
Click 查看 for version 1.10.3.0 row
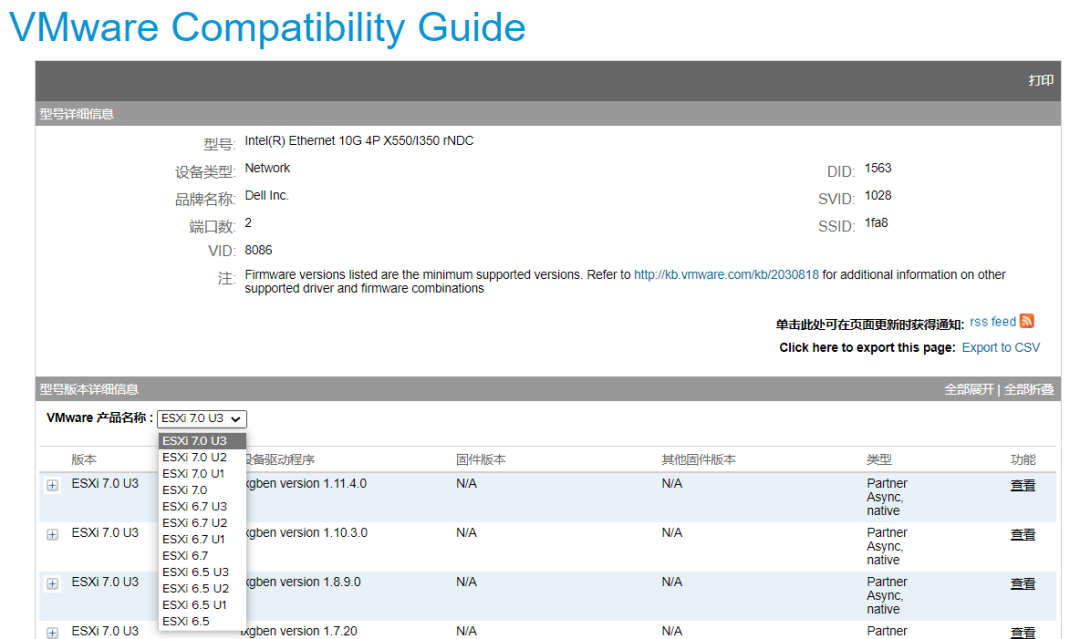[1022, 534]
